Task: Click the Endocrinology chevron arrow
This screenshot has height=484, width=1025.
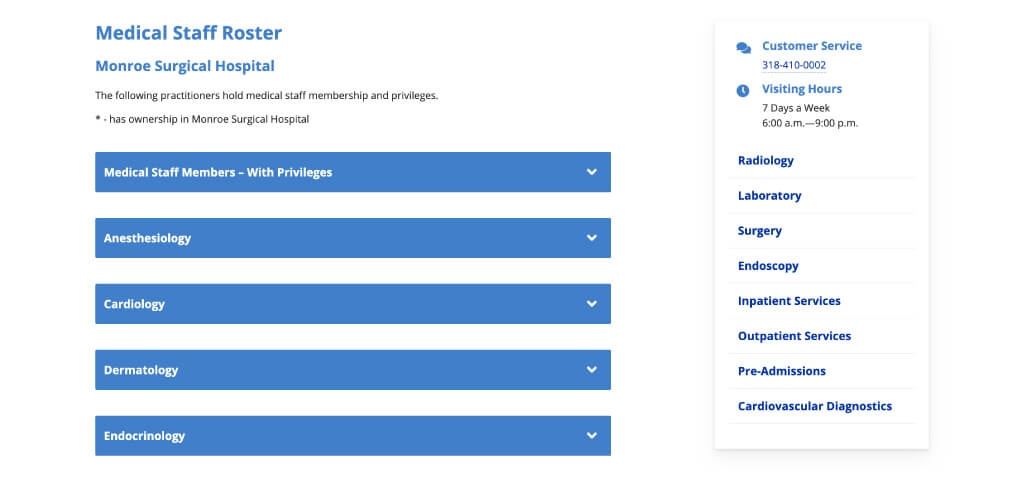Action: point(592,436)
